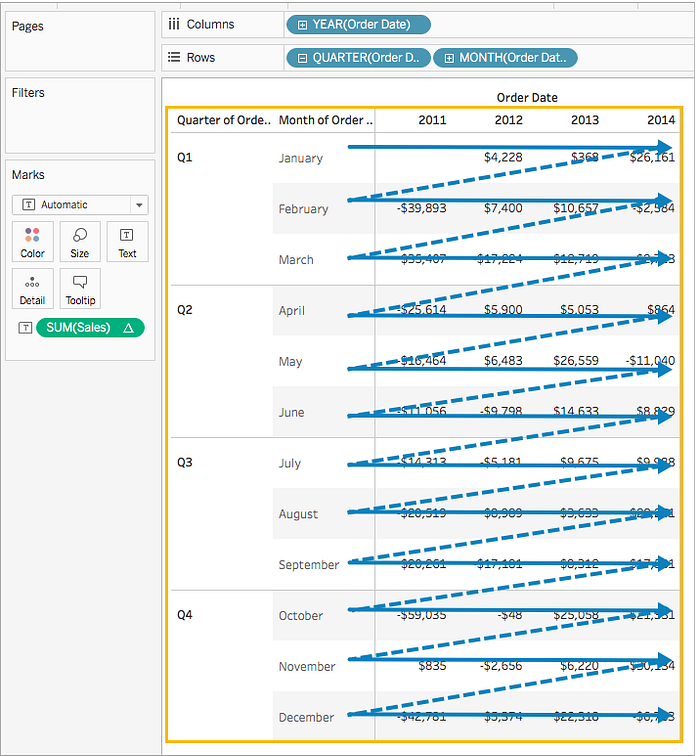Click the $4,228 January 2012 cell
The image size is (700, 756).
point(503,157)
